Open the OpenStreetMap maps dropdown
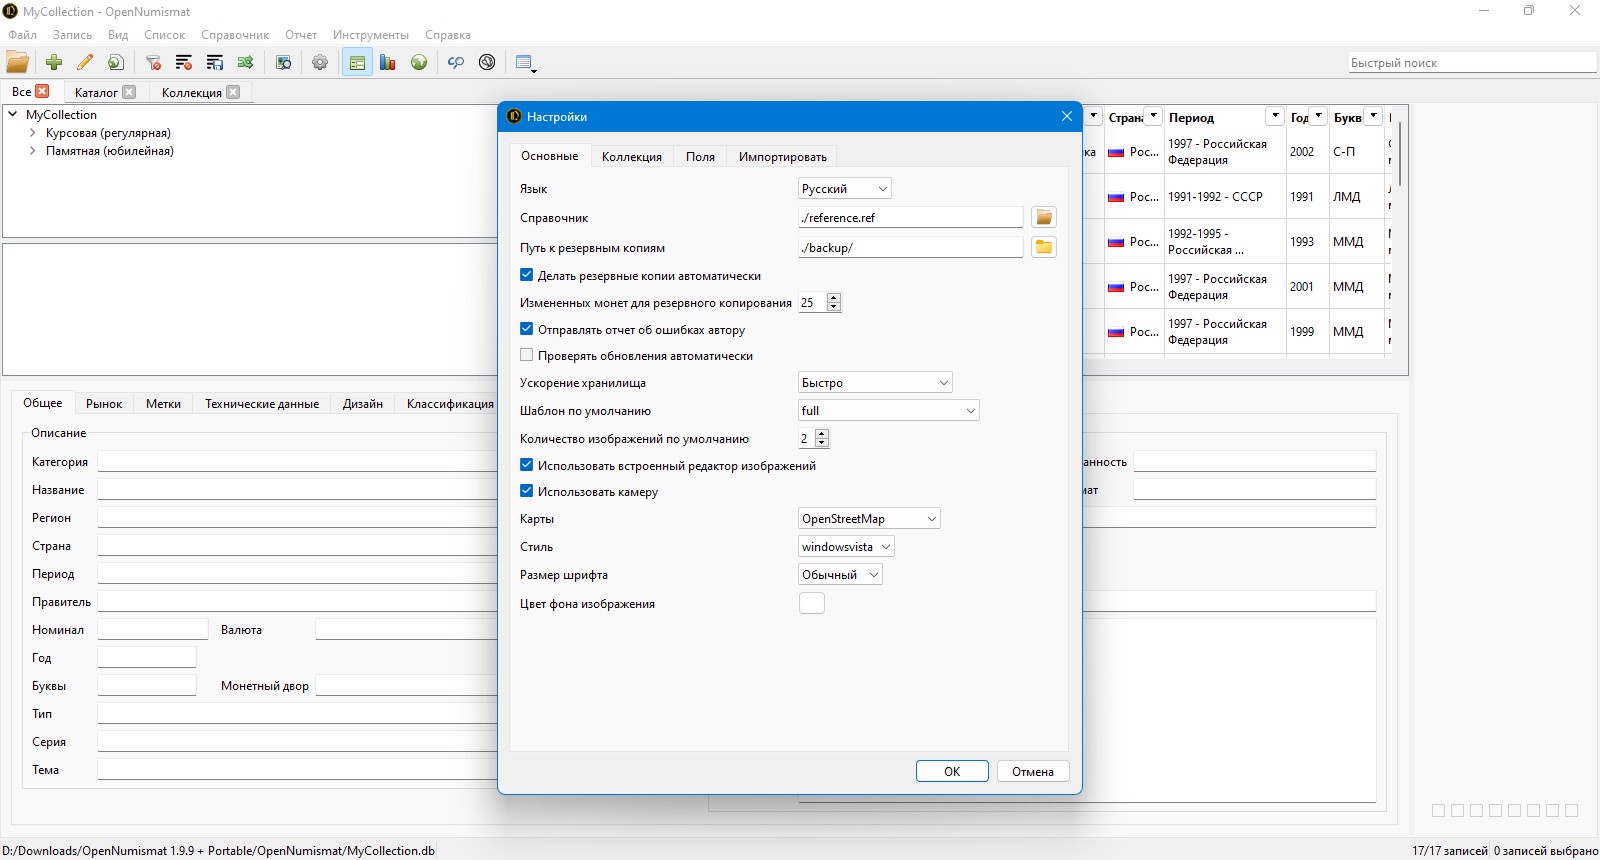Viewport: 1600px width, 860px height. pyautogui.click(x=869, y=518)
